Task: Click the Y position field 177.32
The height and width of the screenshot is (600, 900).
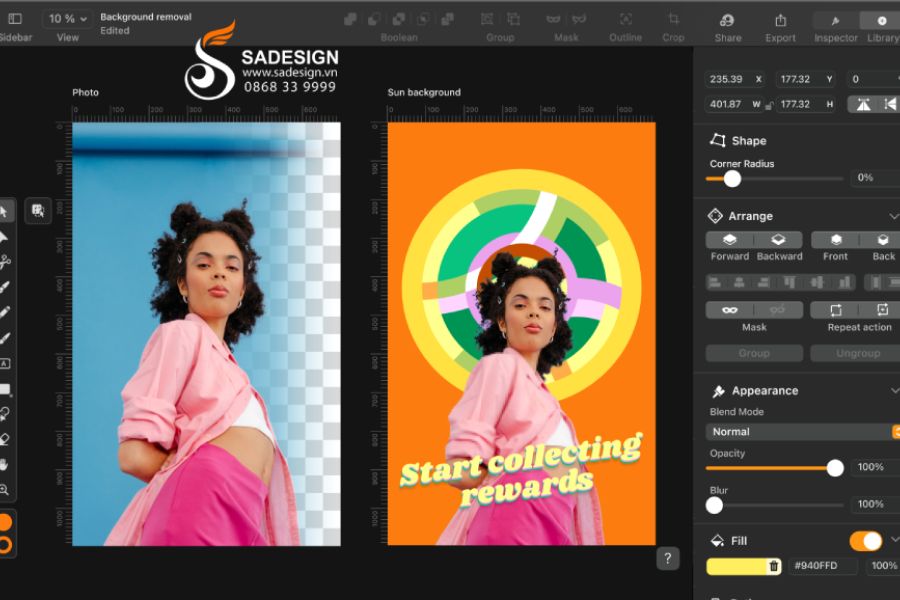Action: pyautogui.click(x=806, y=79)
